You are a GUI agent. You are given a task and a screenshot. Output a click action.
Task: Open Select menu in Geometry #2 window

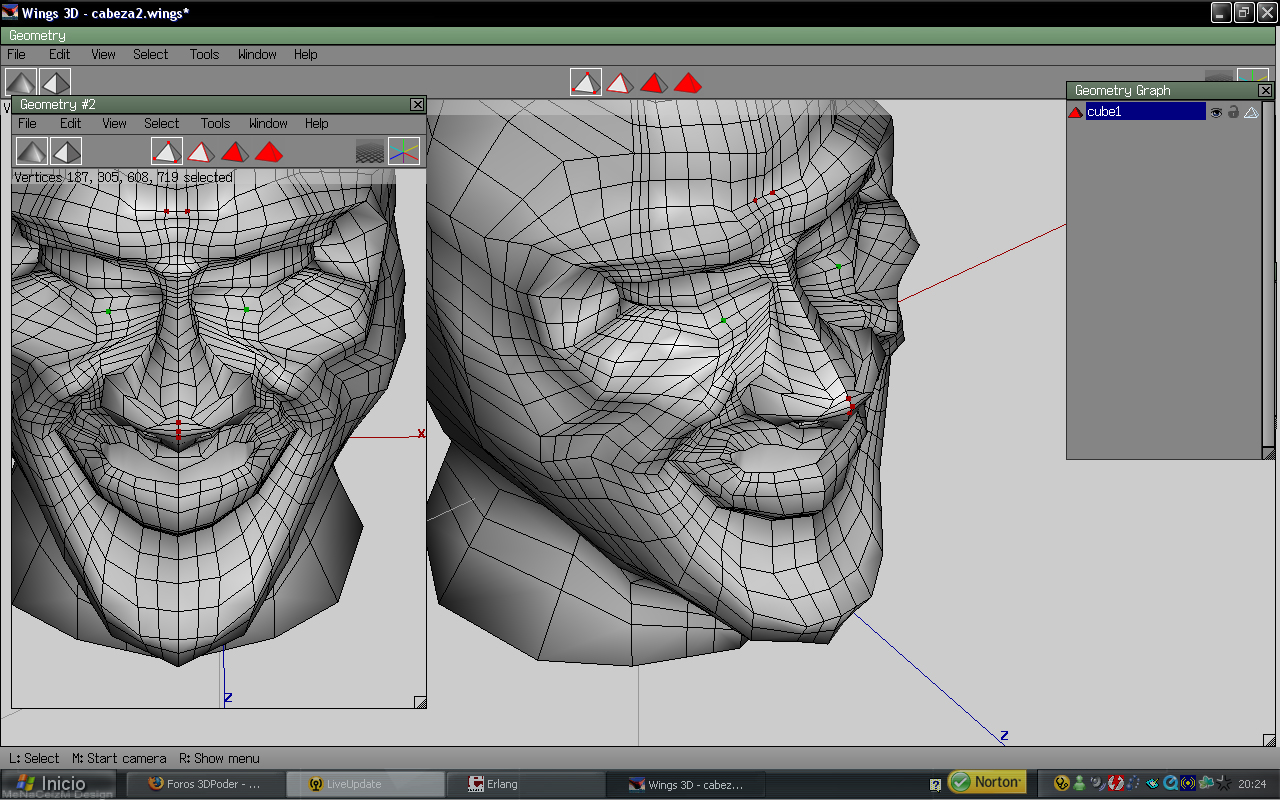(161, 123)
